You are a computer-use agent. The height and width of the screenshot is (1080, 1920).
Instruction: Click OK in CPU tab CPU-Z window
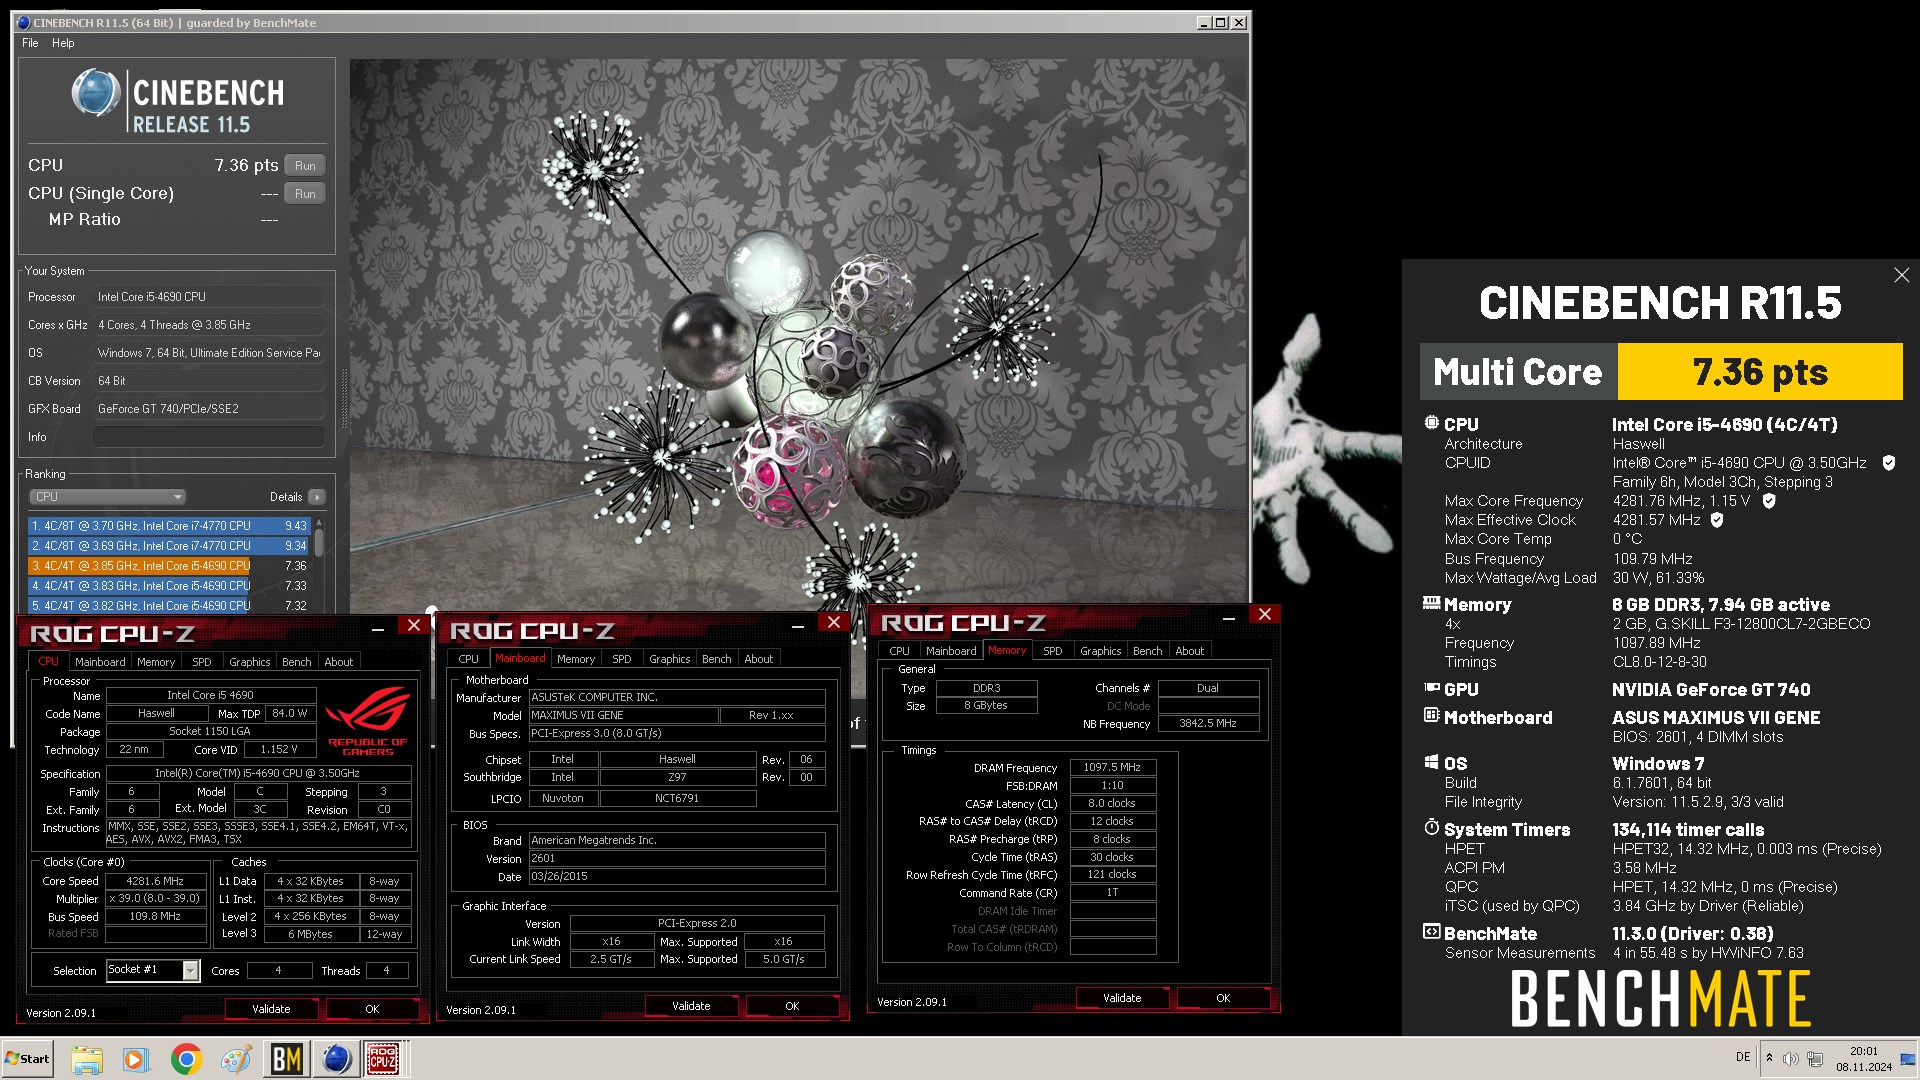click(372, 1009)
